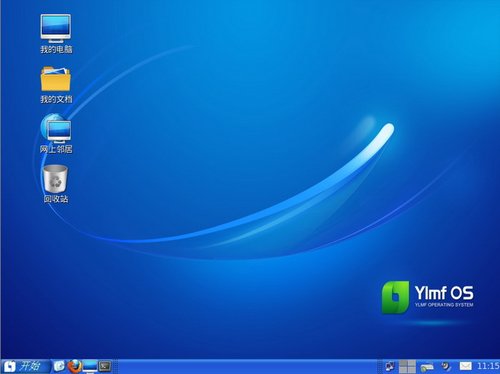Select the 网上邻居 network icon
The image size is (500, 374).
56,134
